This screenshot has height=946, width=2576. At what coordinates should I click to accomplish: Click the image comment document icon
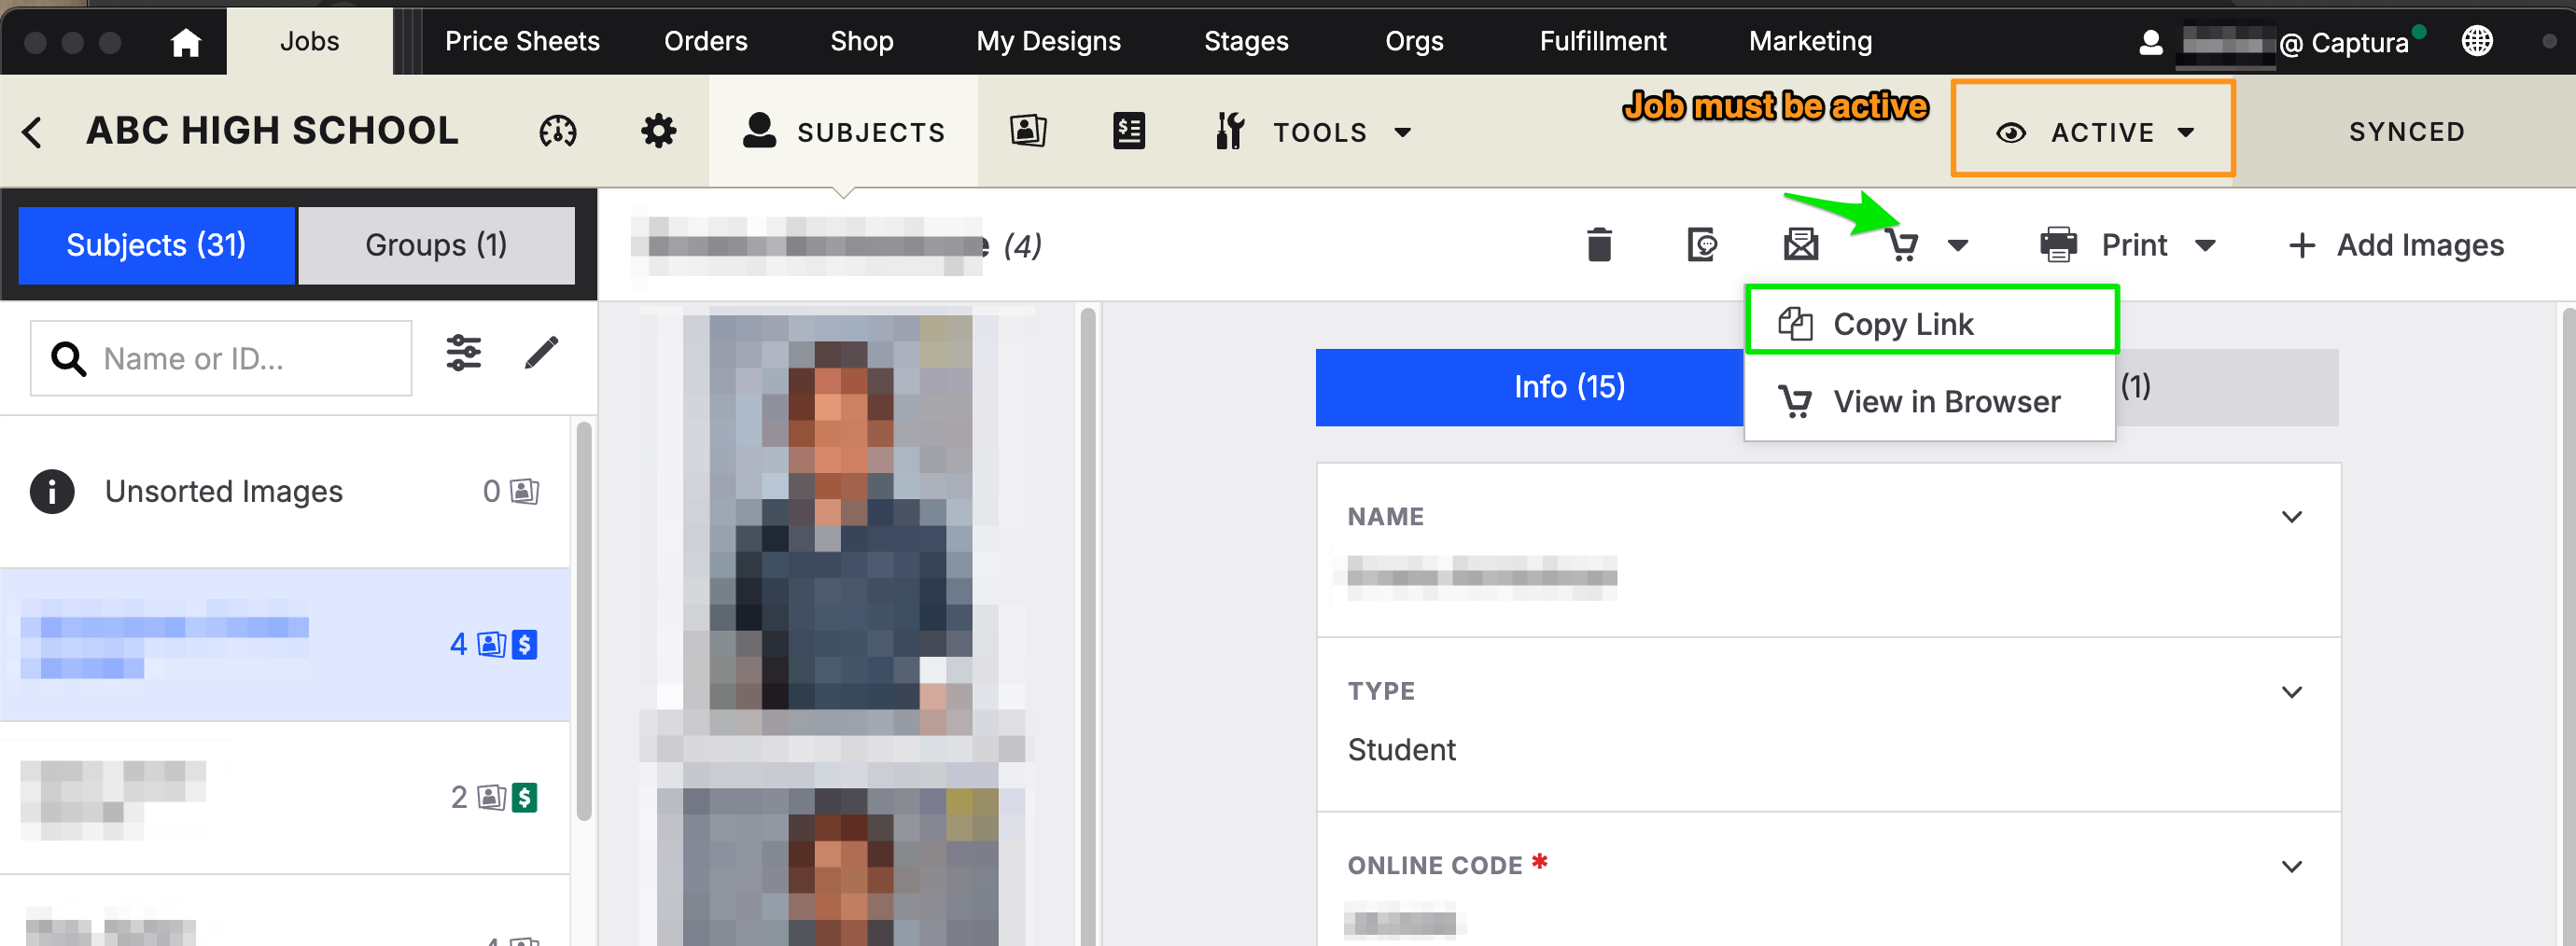pyautogui.click(x=1701, y=245)
